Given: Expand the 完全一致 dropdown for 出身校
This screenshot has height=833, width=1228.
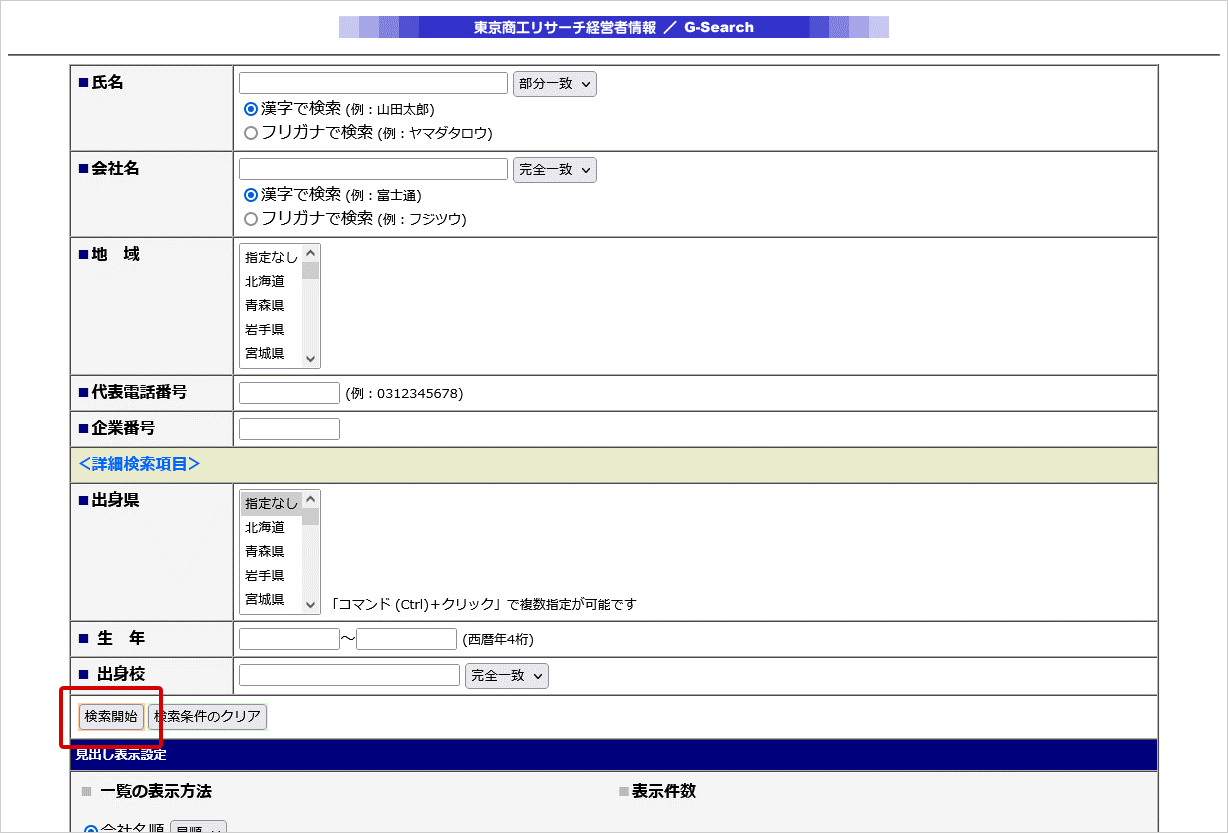Looking at the screenshot, I should click(506, 676).
